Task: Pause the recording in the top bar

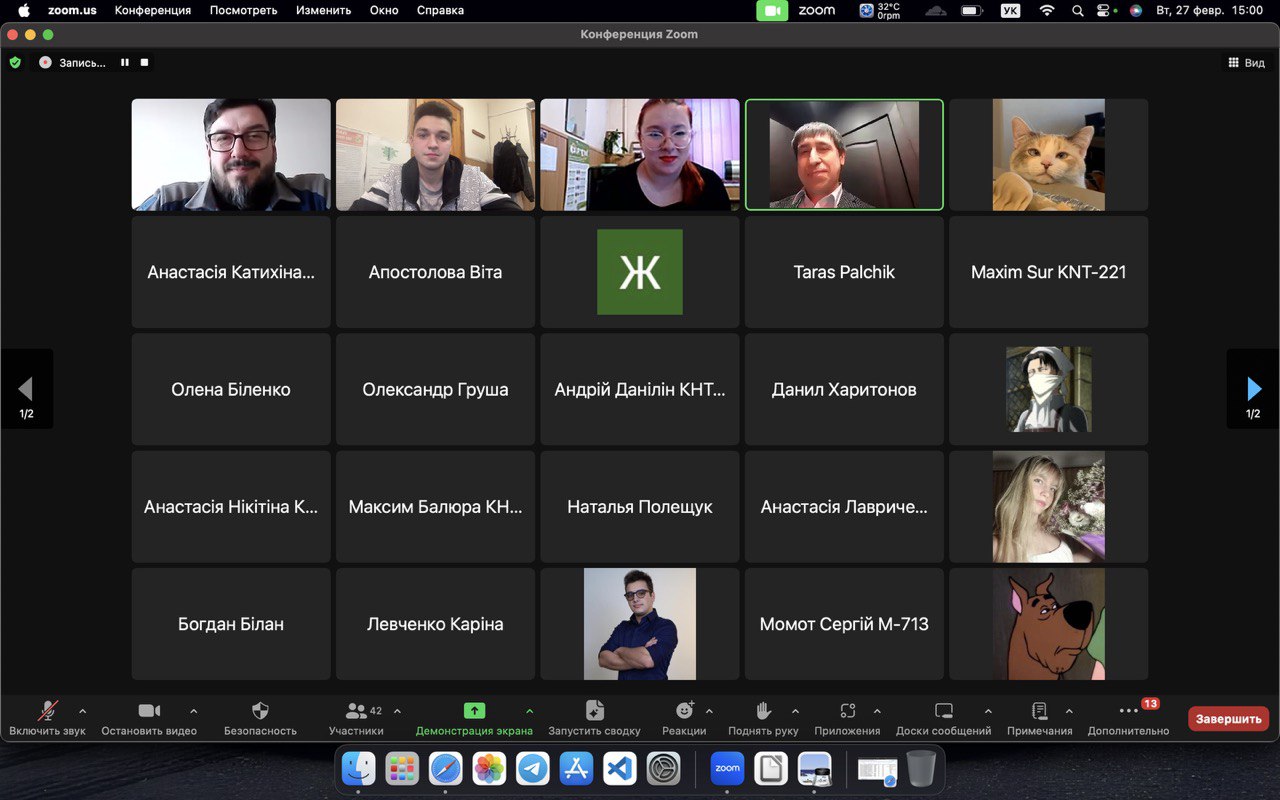Action: [x=125, y=62]
